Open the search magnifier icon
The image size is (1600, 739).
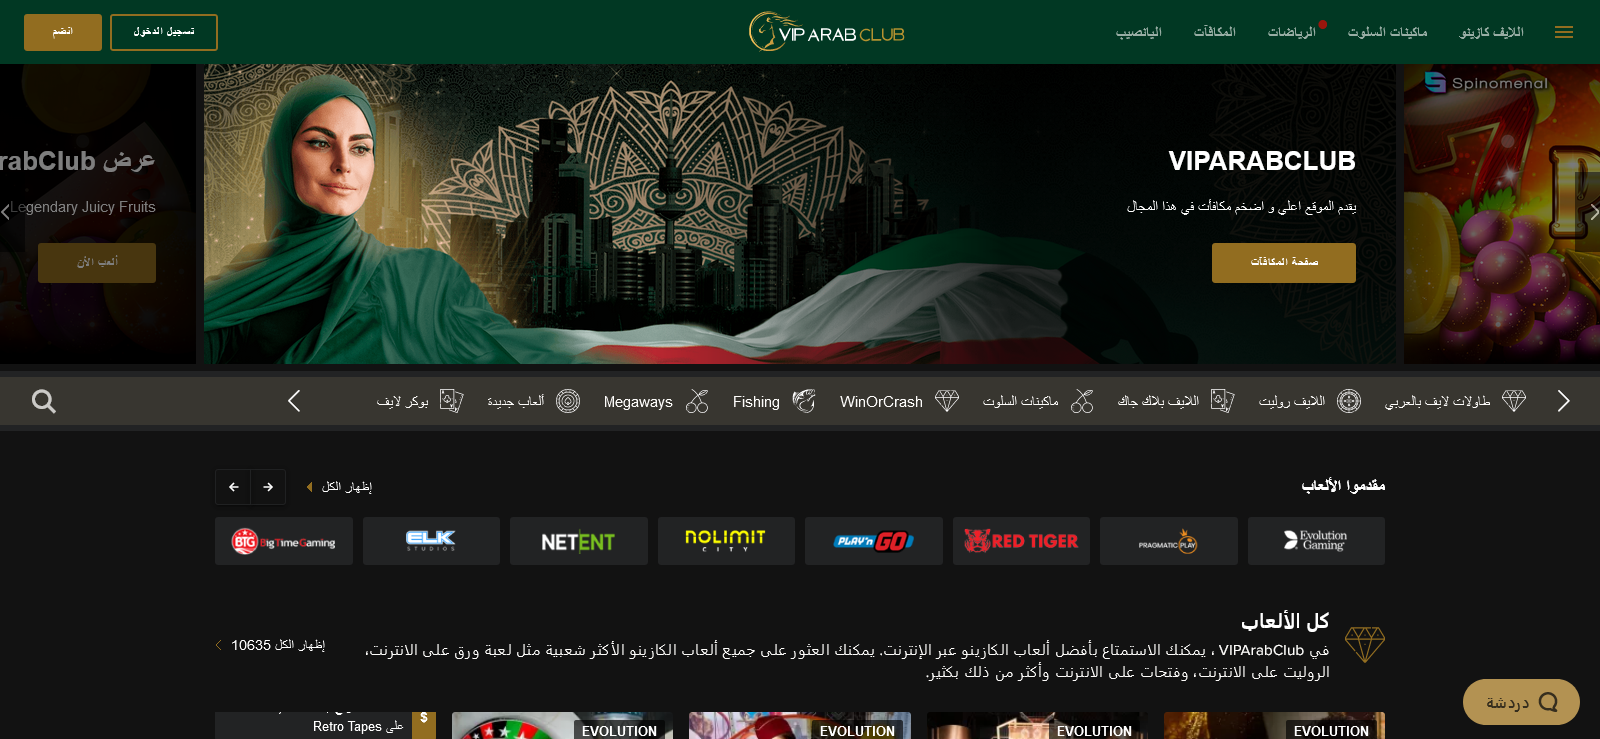[44, 401]
